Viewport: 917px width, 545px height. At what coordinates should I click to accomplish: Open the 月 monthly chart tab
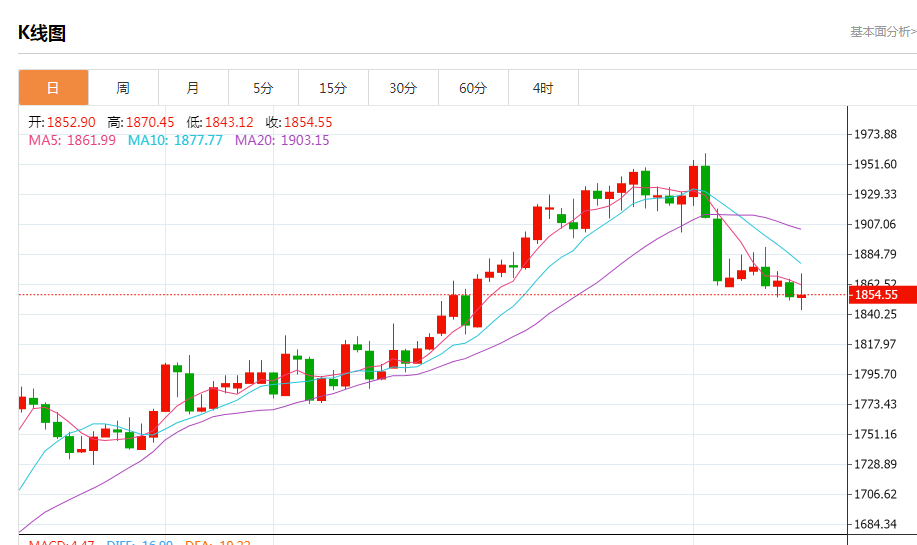coord(193,88)
